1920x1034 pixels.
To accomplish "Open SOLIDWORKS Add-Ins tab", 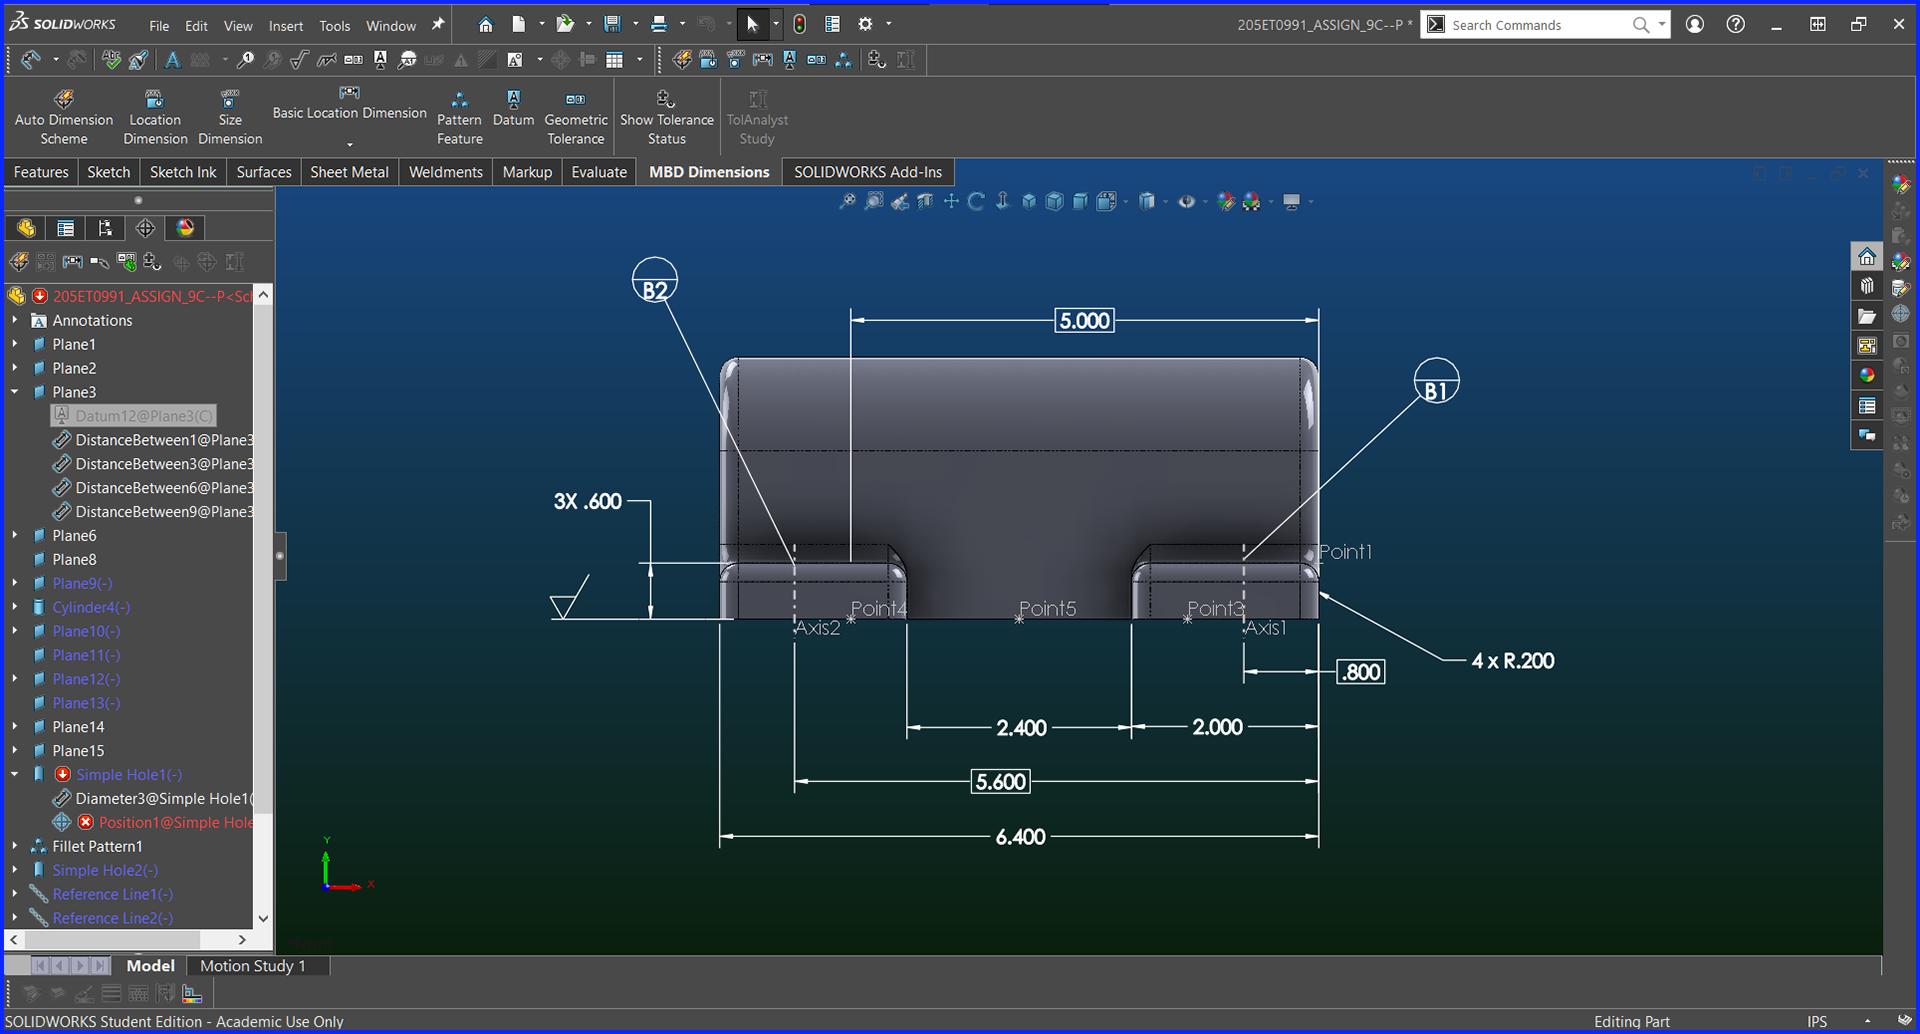I will tap(868, 172).
